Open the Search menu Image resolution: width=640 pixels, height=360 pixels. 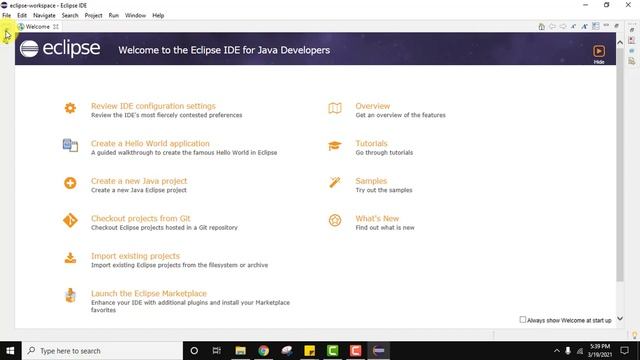(x=70, y=16)
